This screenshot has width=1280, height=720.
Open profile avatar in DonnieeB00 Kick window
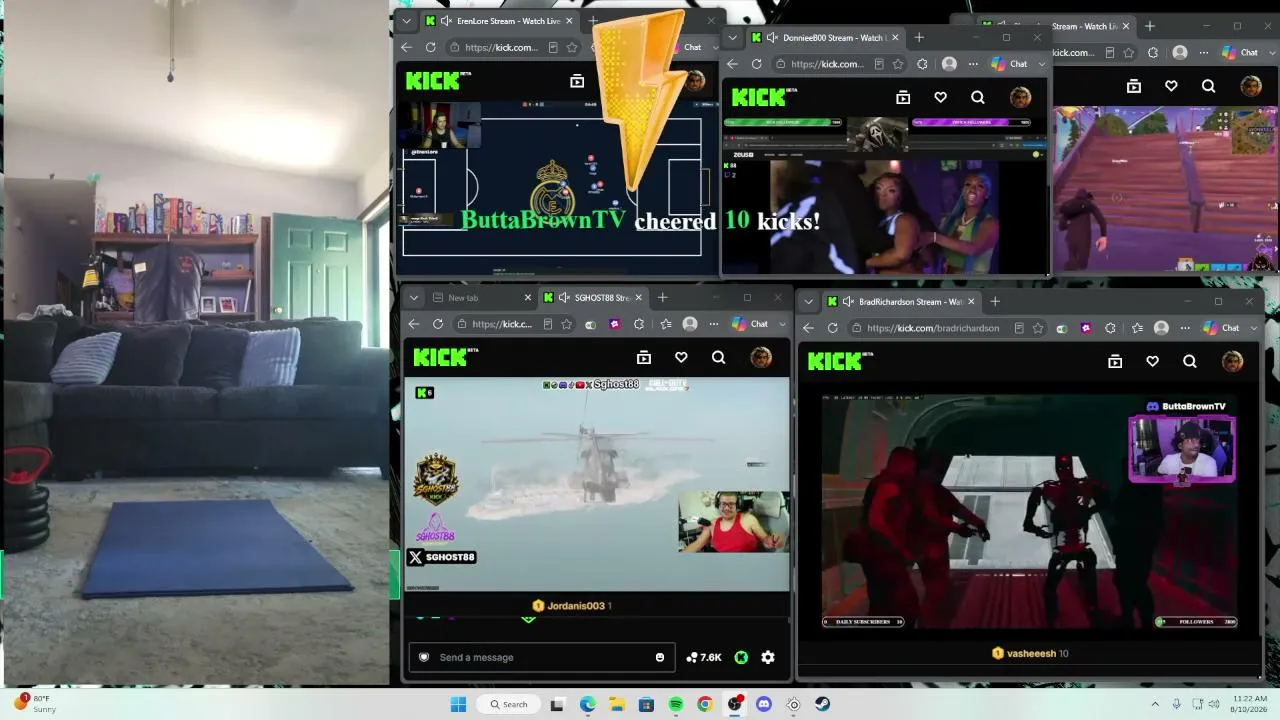tap(1020, 97)
